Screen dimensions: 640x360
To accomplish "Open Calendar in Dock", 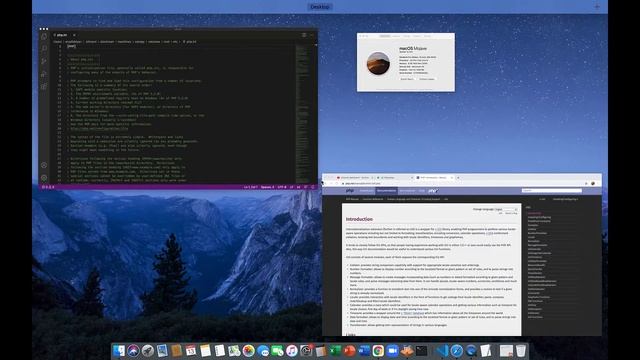I will 191,351.
